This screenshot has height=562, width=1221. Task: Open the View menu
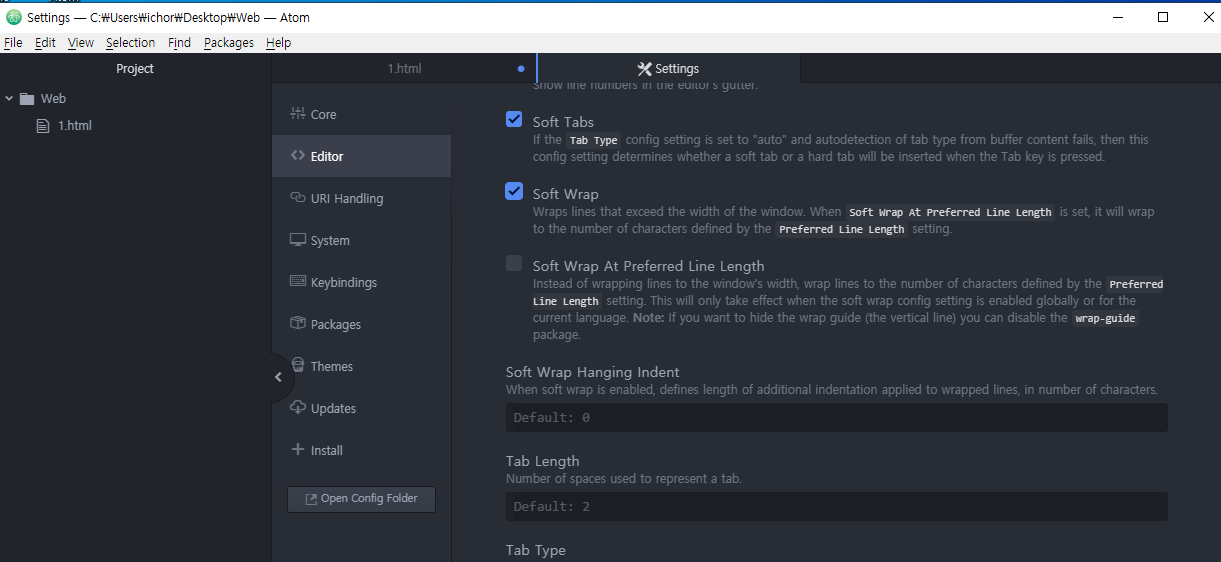pyautogui.click(x=81, y=42)
